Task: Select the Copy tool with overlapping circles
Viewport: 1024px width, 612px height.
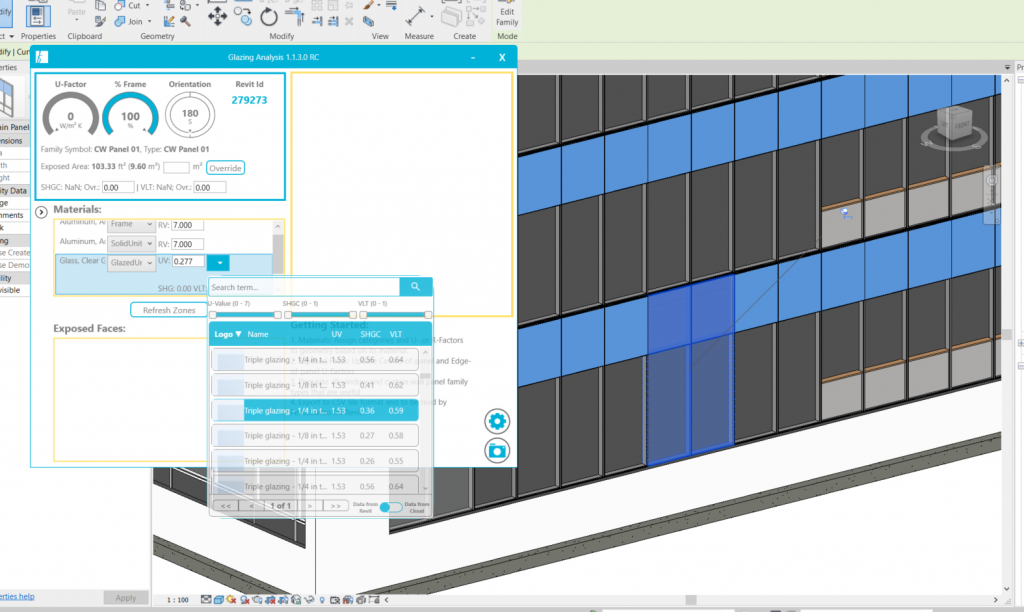Action: pyautogui.click(x=243, y=16)
